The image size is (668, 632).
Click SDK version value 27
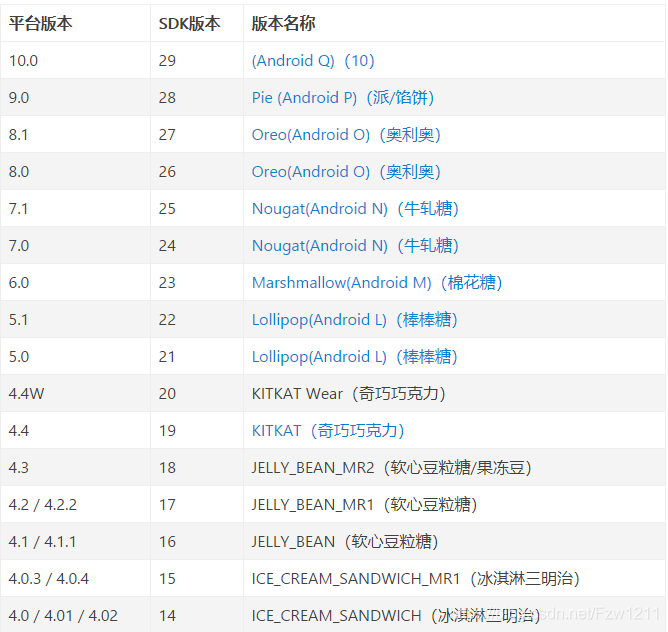[167, 135]
